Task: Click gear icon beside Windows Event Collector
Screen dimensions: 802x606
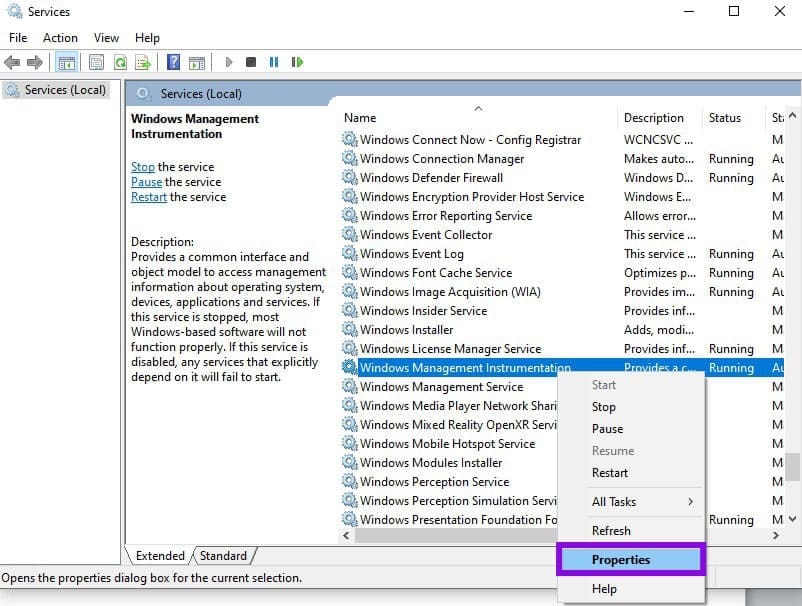Action: tap(349, 234)
